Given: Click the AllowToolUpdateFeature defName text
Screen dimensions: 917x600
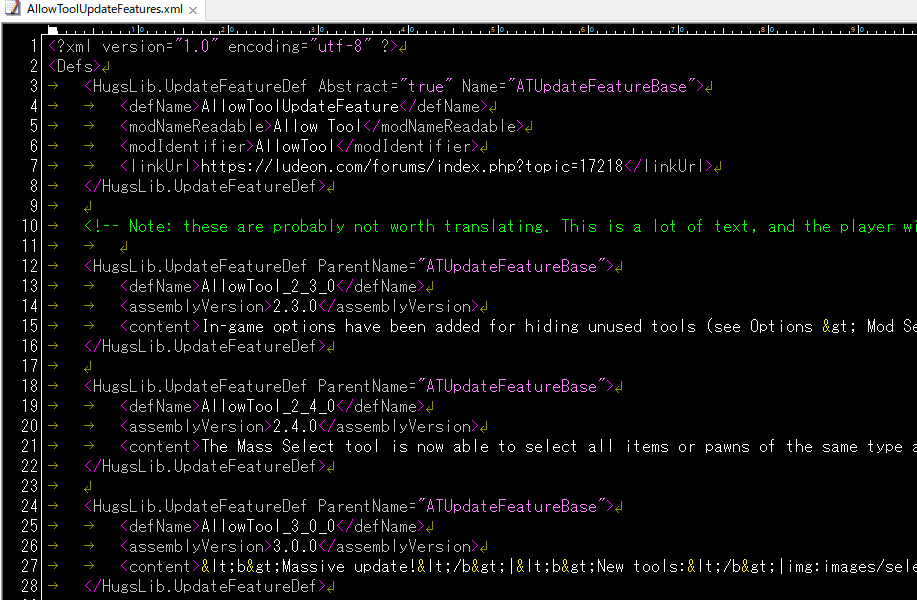Looking at the screenshot, I should point(300,106).
